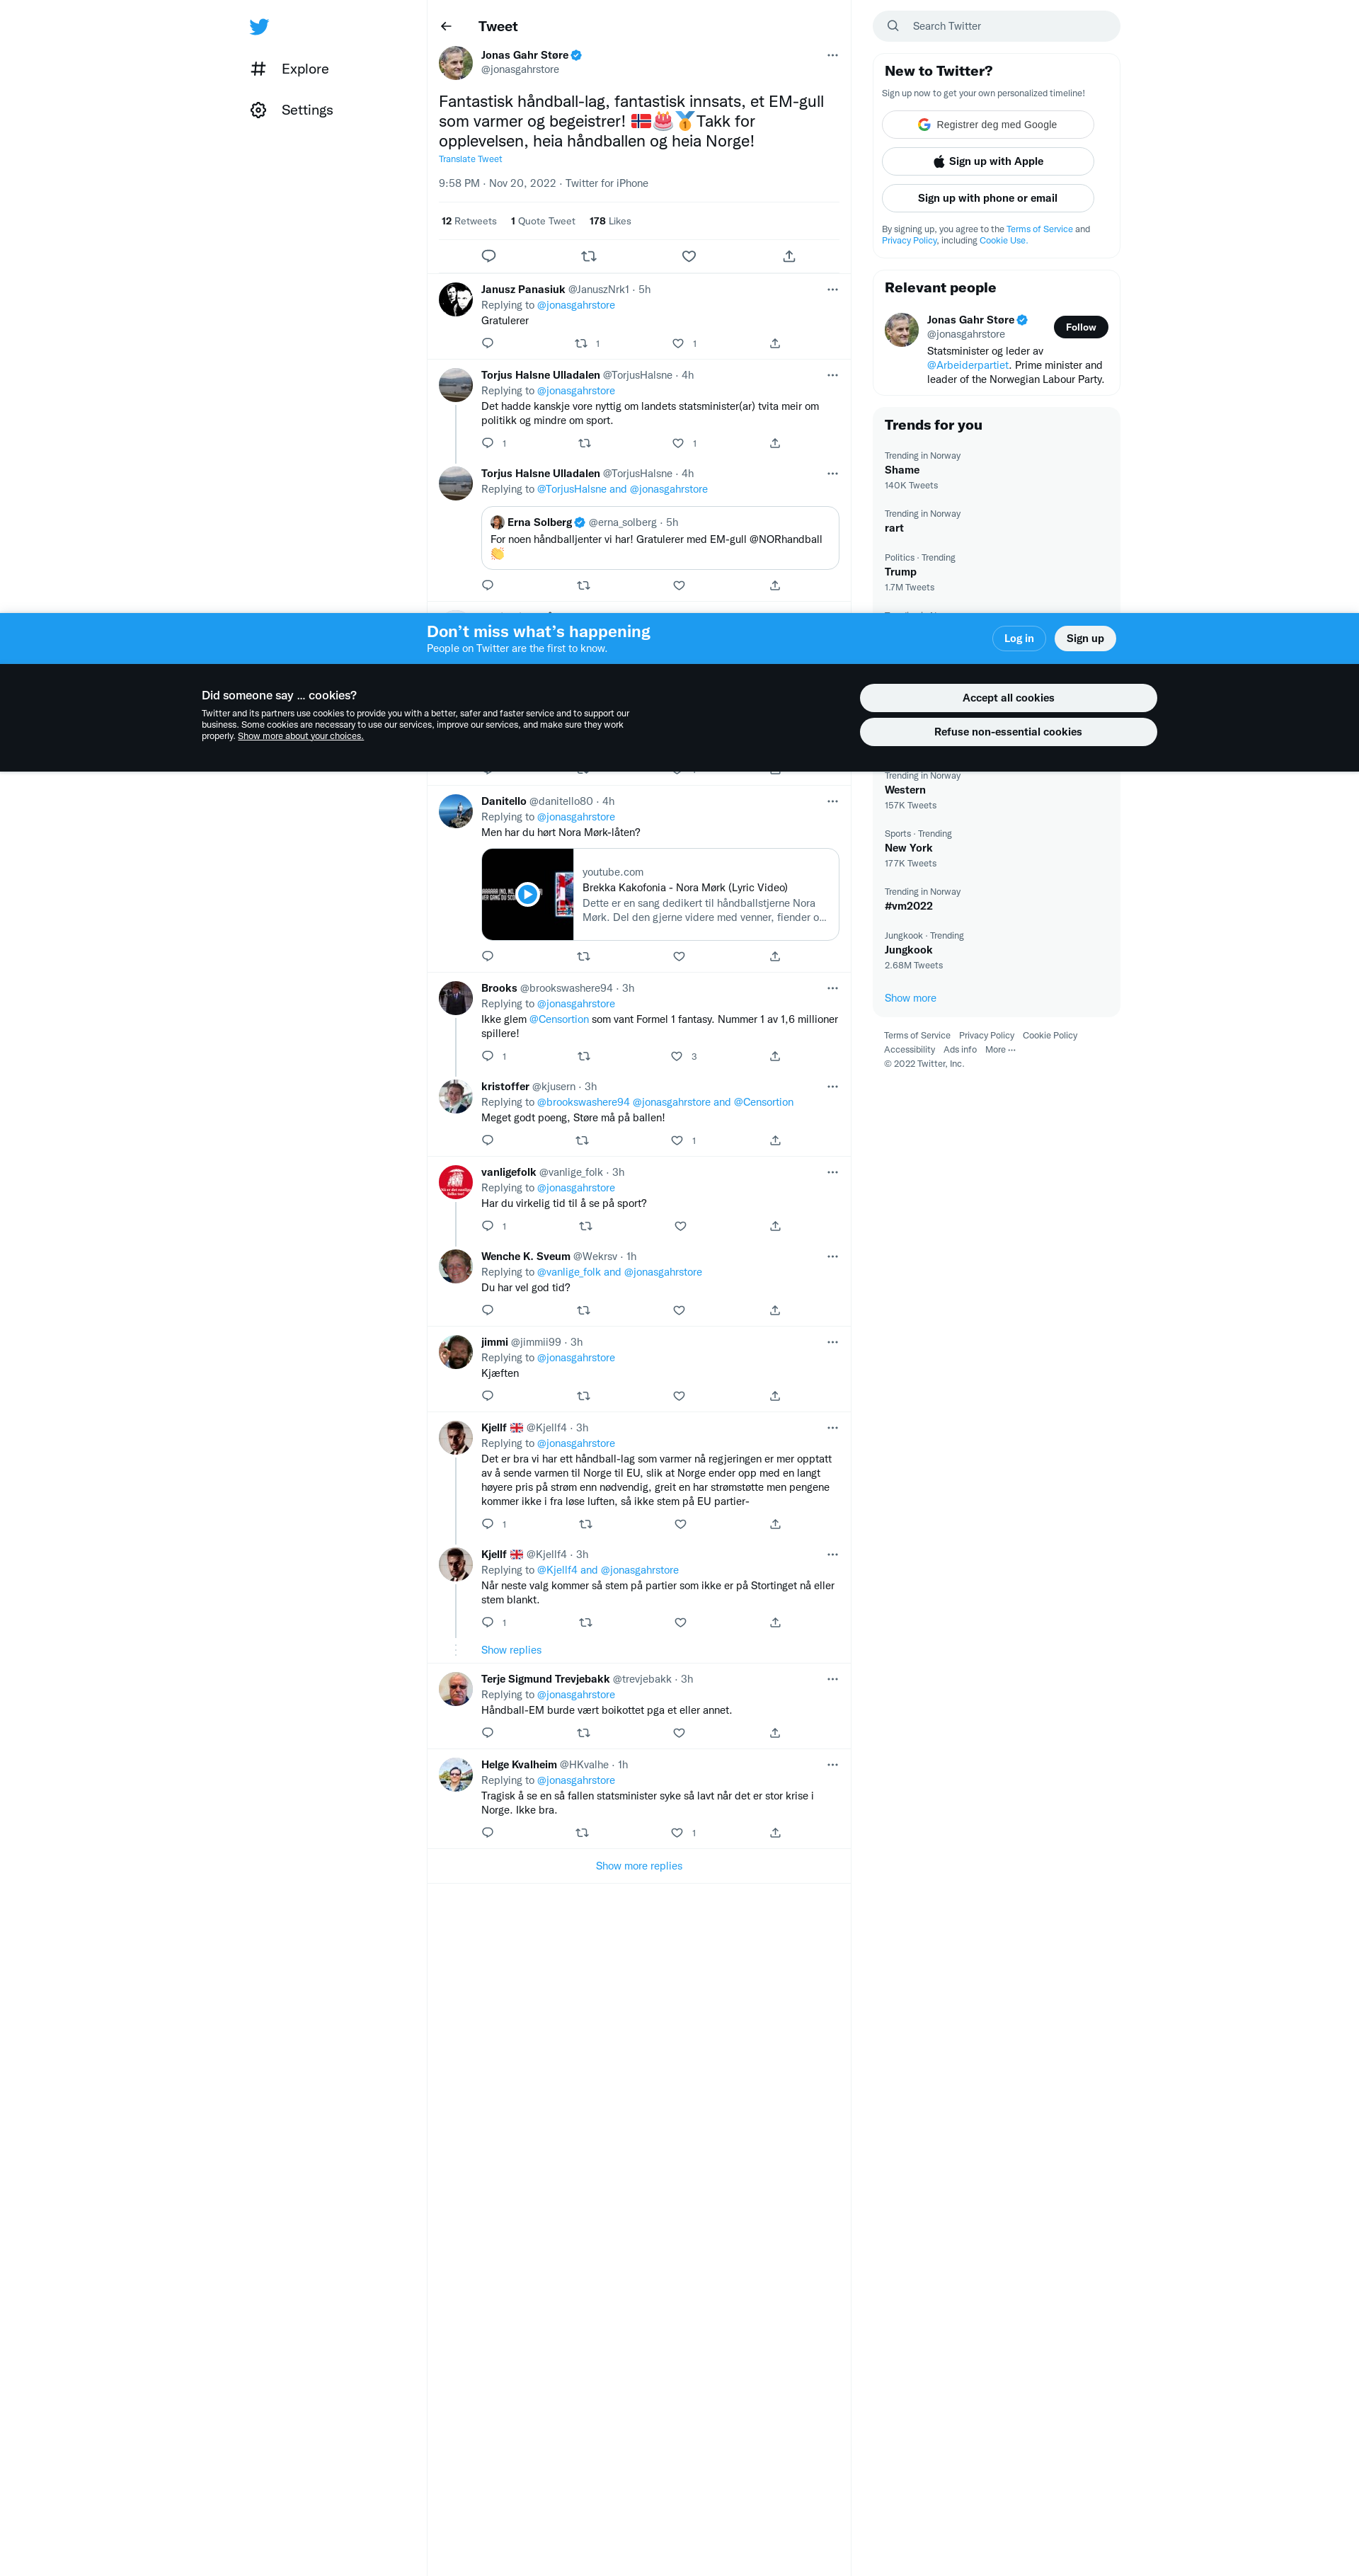Open Settings in the sidebar
This screenshot has height=2576, width=1359.
[x=292, y=110]
